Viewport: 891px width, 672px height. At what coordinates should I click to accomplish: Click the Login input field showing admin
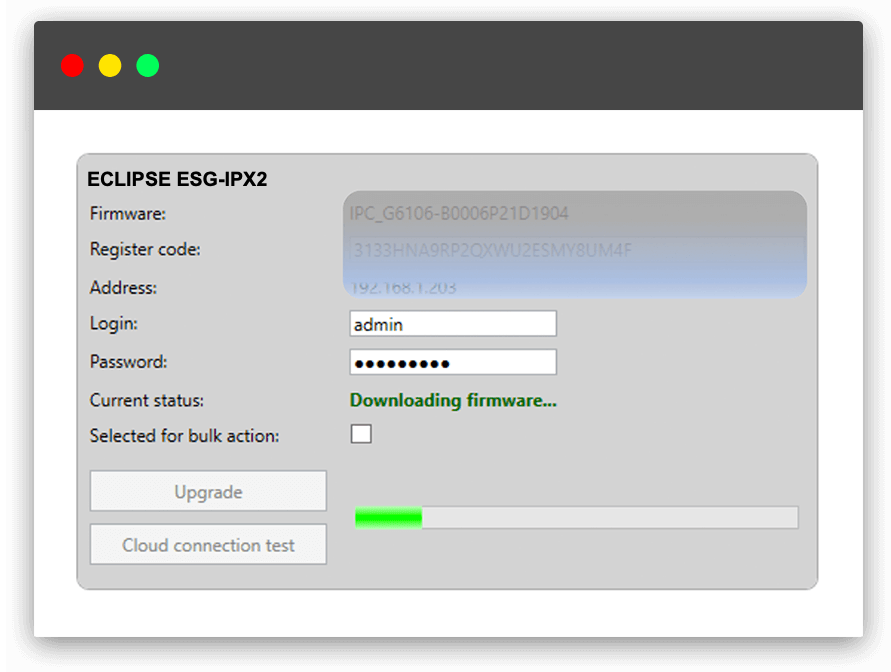[452, 323]
